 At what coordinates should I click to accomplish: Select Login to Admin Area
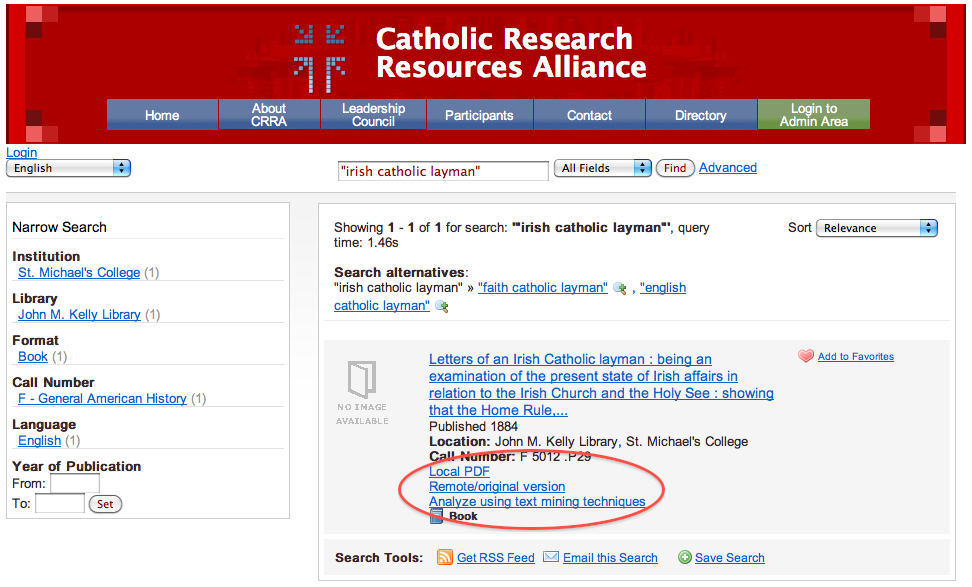point(813,115)
